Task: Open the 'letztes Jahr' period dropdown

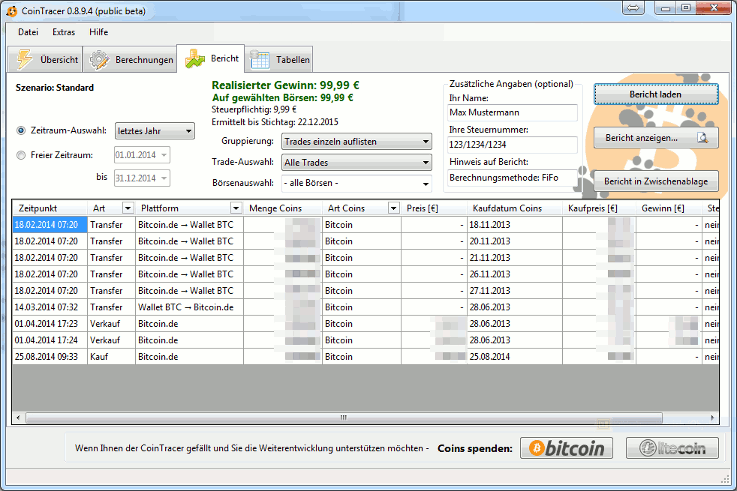Action: [155, 131]
